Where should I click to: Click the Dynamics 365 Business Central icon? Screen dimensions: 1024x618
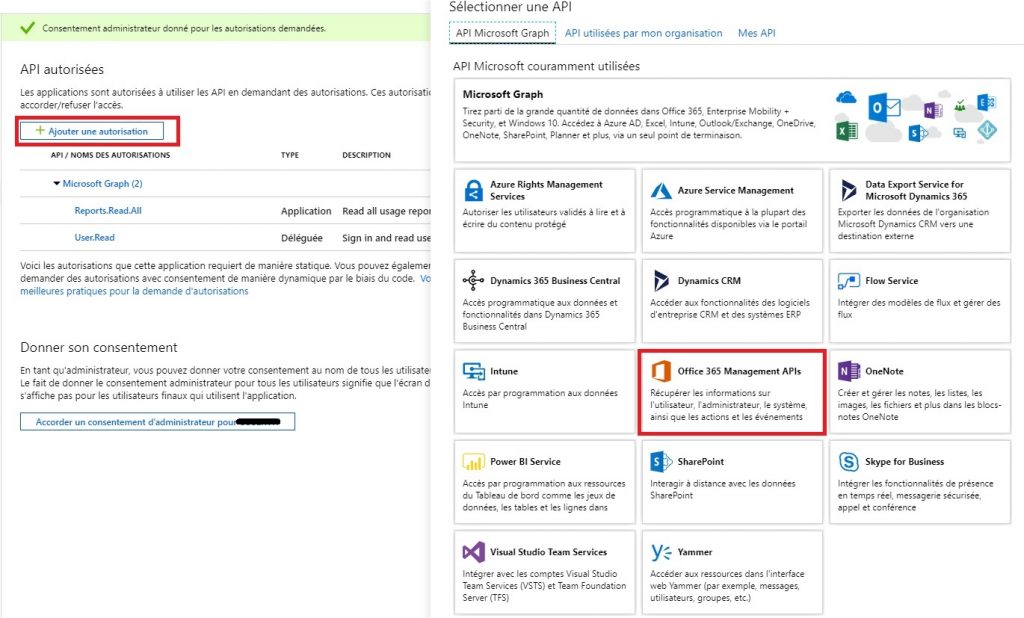[x=473, y=280]
